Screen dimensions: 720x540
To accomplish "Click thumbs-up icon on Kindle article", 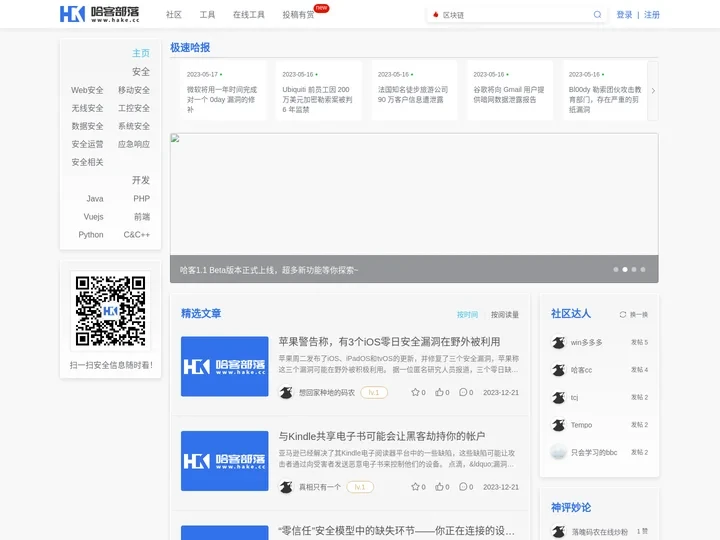I will pyautogui.click(x=439, y=487).
